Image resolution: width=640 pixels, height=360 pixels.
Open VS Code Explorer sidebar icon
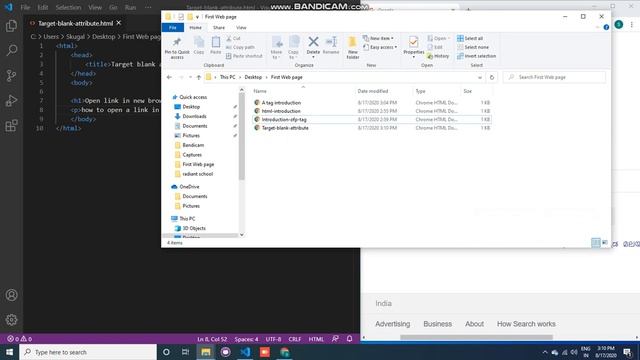11,26
